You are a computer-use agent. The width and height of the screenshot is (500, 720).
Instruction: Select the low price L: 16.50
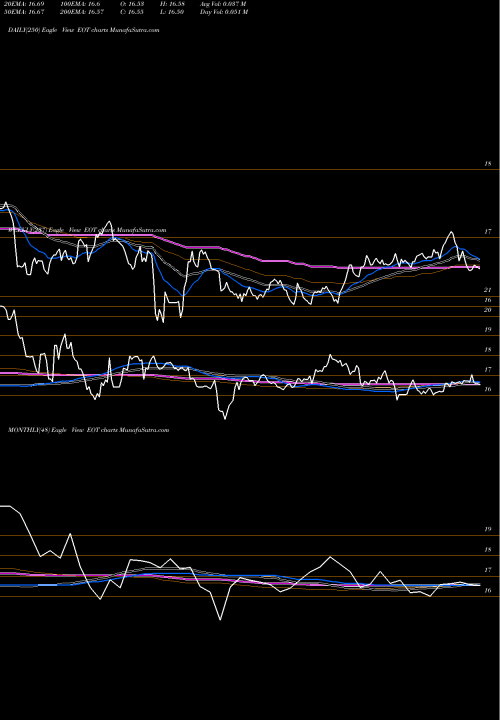[x=172, y=12]
